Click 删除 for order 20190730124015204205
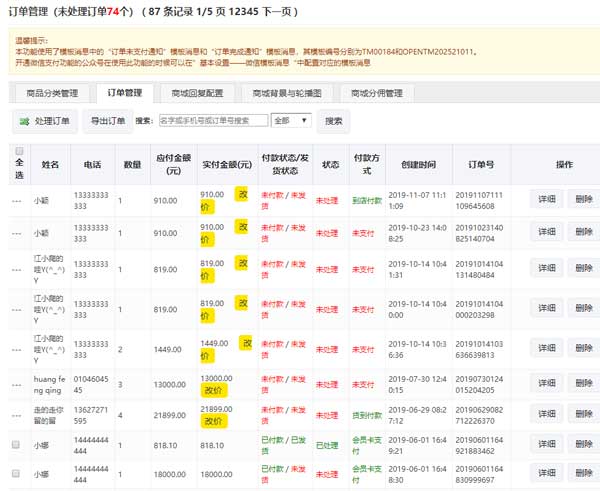Screen dimensions: 600x491 click(x=584, y=383)
